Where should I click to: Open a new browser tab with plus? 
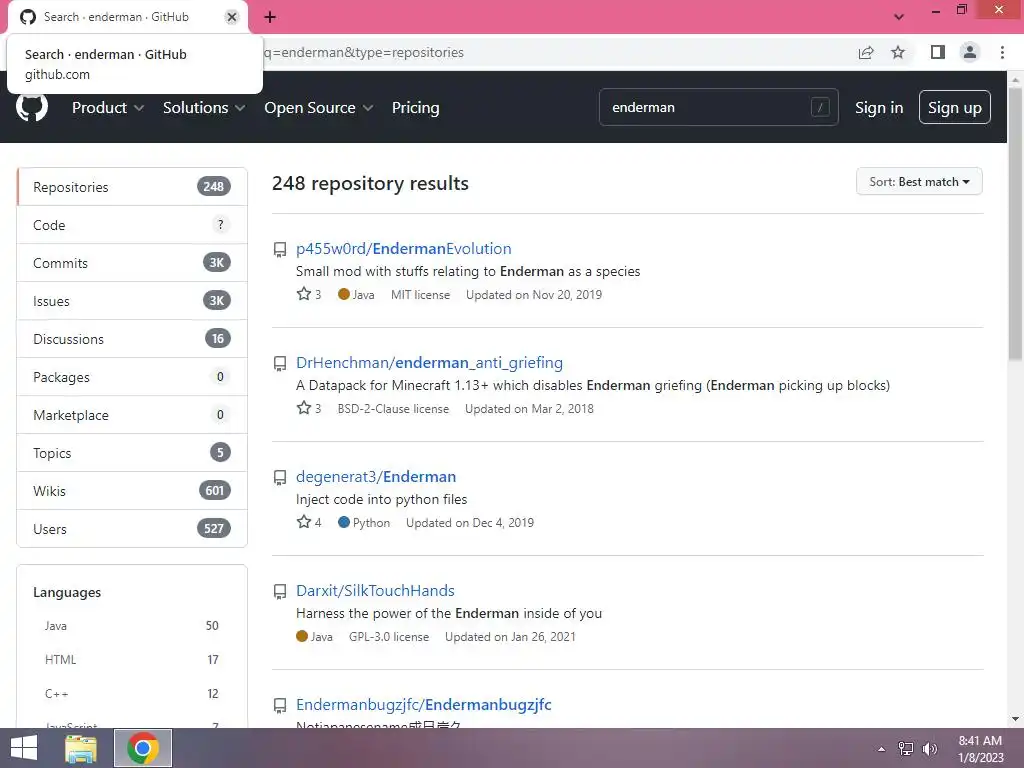(x=270, y=17)
